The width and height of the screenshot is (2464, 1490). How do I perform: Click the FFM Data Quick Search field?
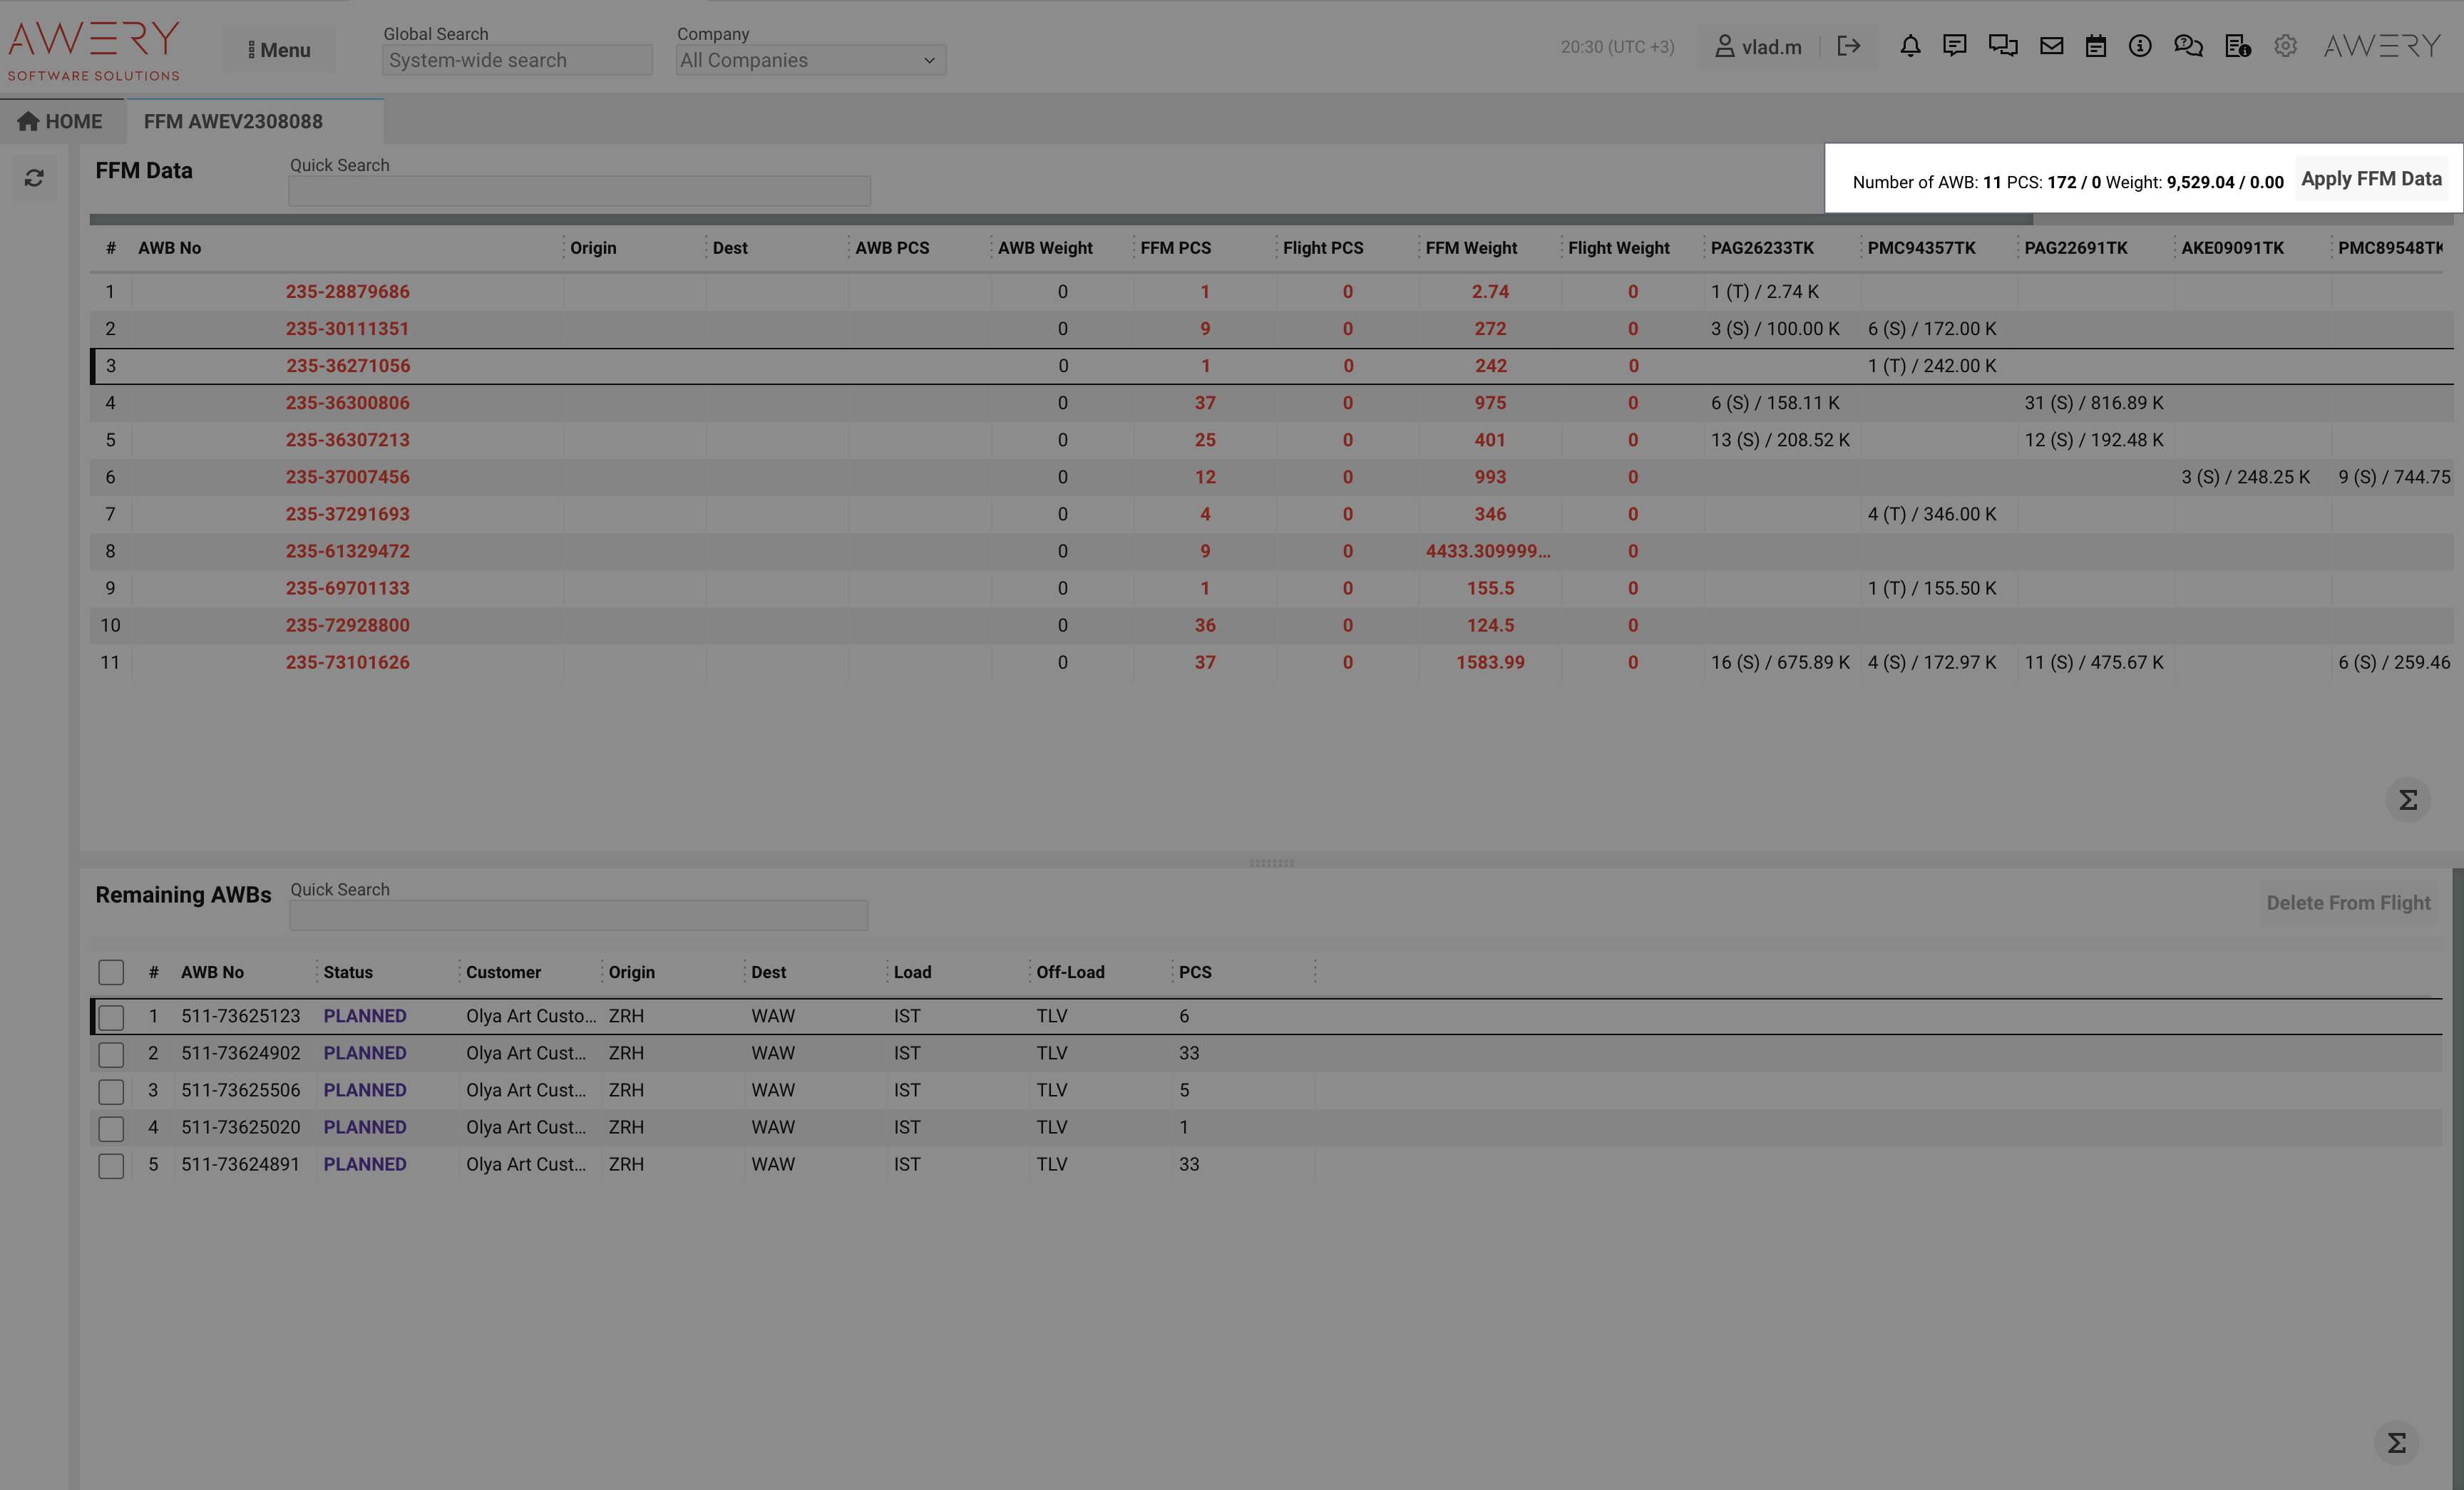(579, 191)
